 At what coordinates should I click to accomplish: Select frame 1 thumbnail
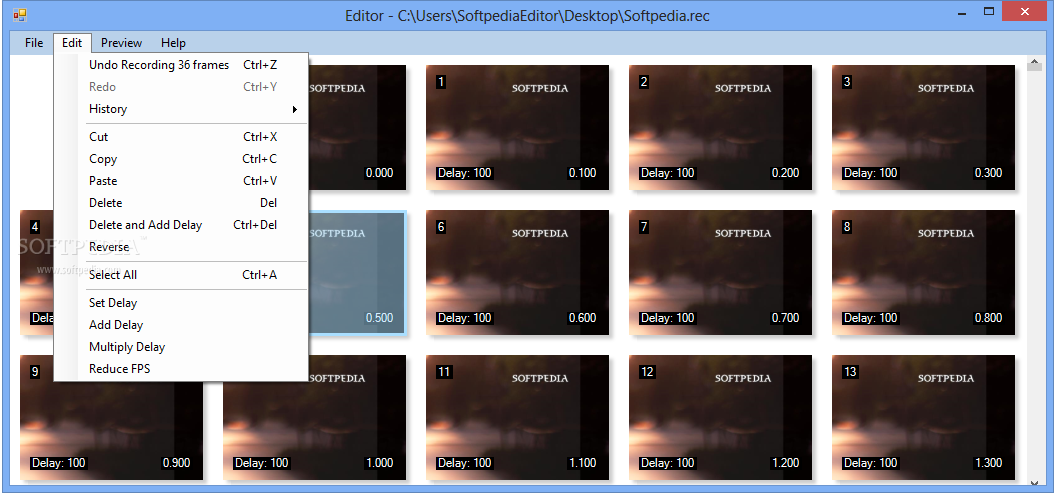(518, 128)
